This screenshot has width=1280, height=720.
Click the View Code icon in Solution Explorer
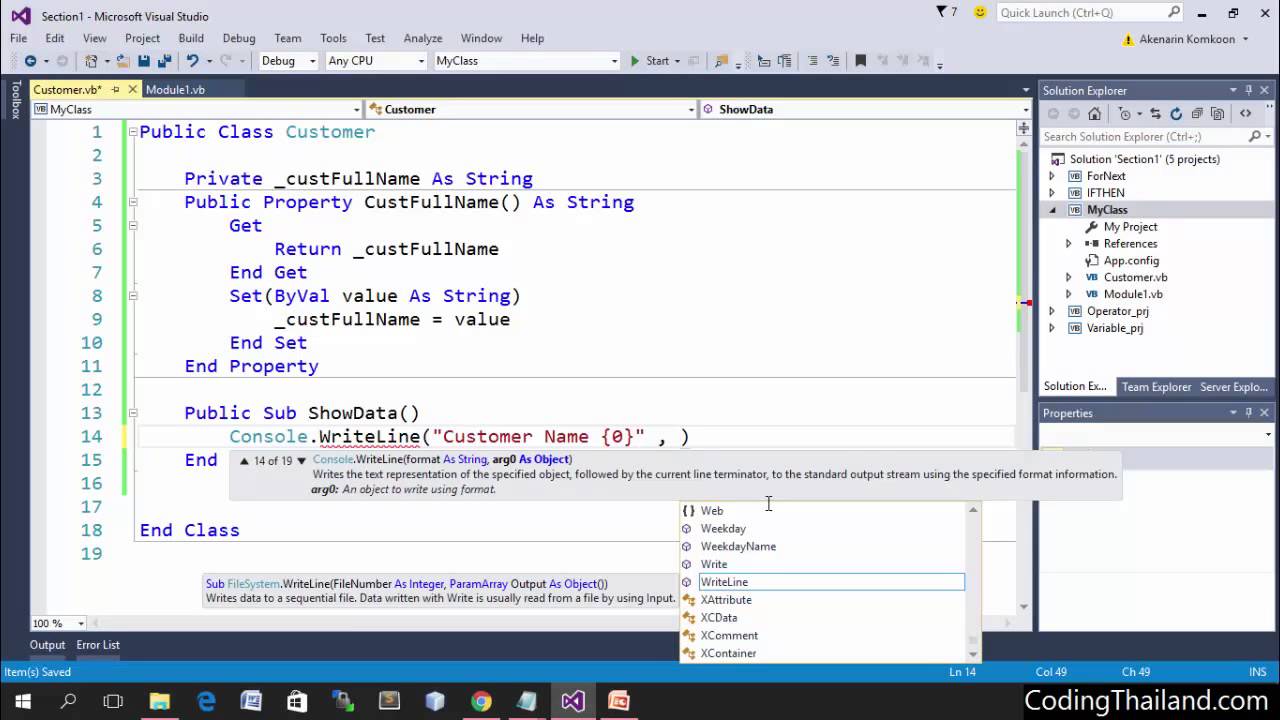click(x=1246, y=114)
